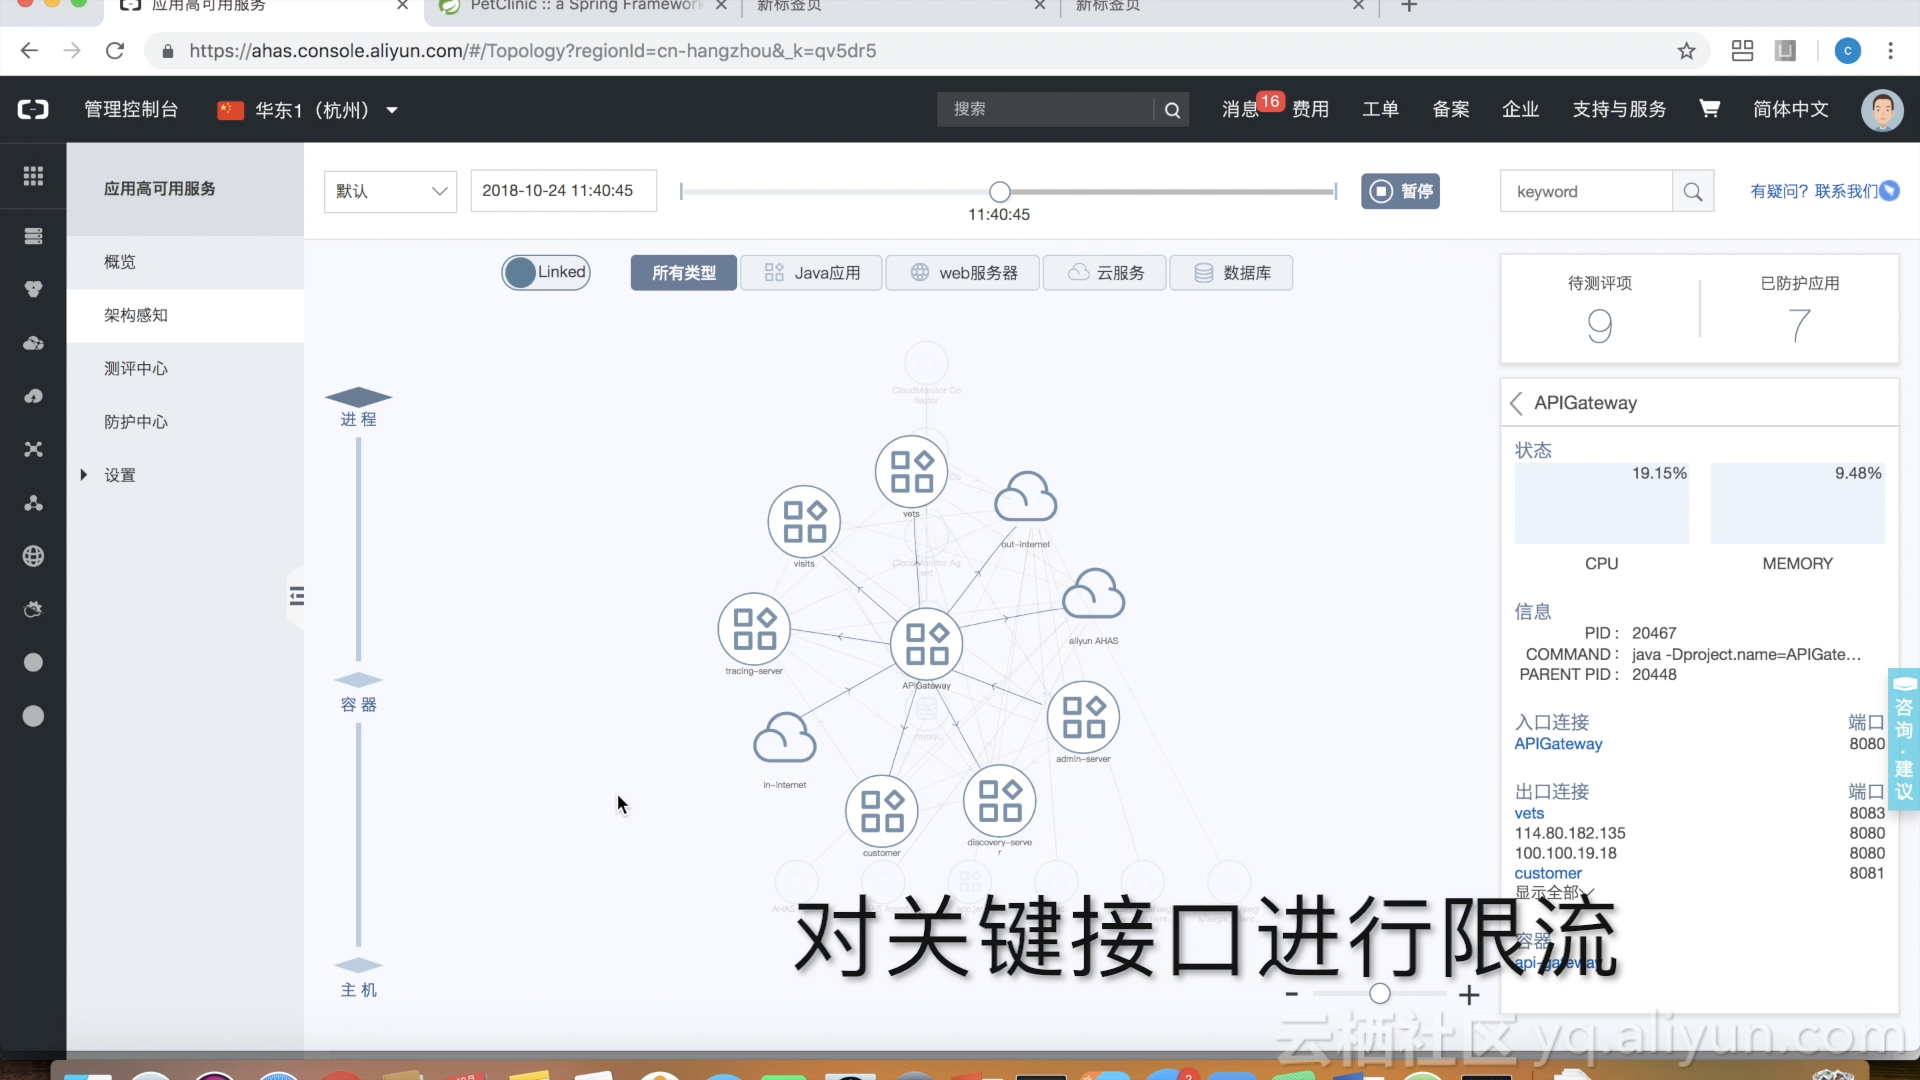Select the admin-server node icon
Screen dimensions: 1920x1080
(1083, 717)
